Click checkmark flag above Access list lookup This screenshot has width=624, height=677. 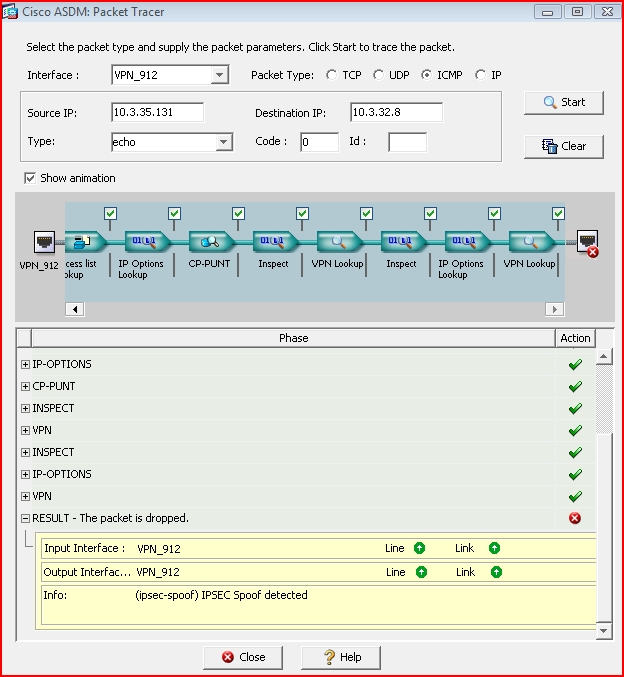coord(111,213)
